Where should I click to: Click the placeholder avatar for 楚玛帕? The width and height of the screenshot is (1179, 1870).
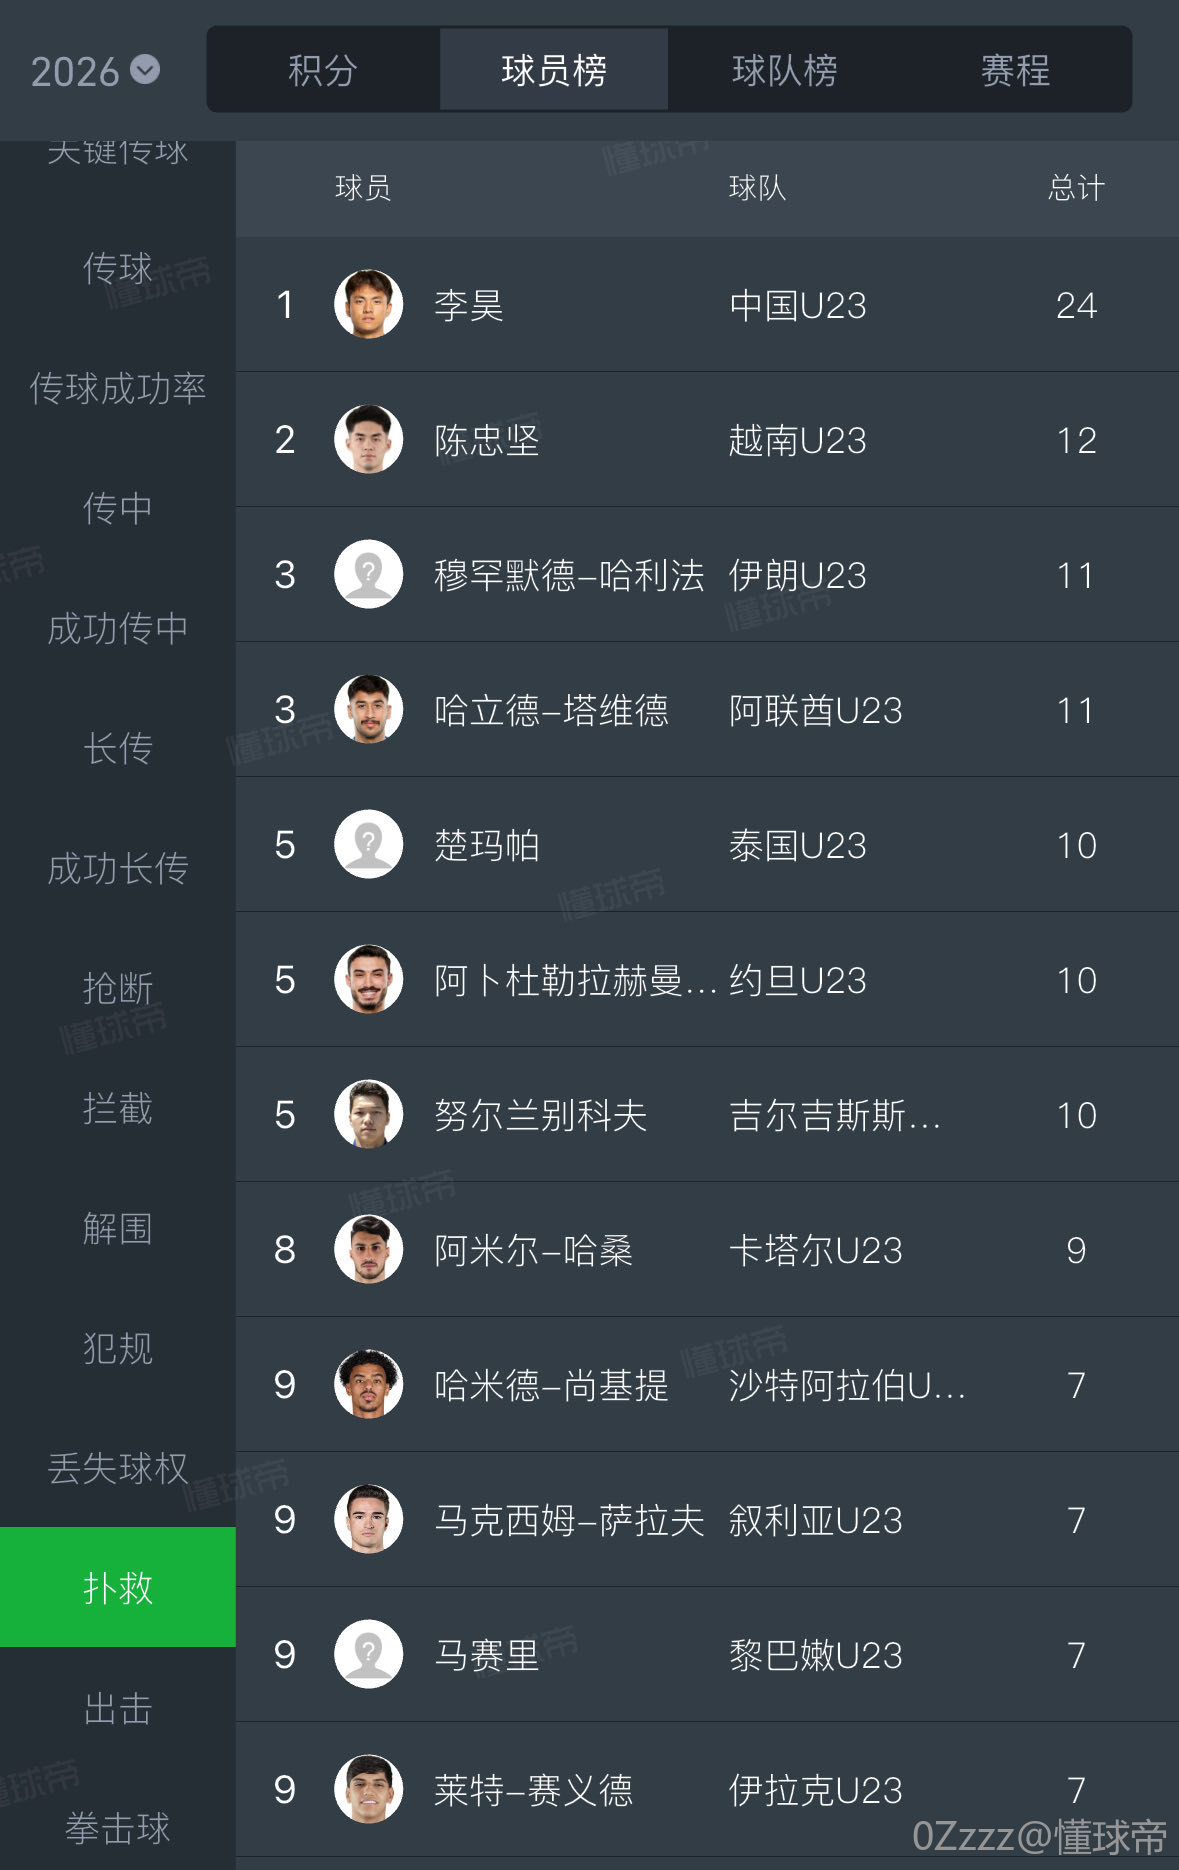(368, 844)
